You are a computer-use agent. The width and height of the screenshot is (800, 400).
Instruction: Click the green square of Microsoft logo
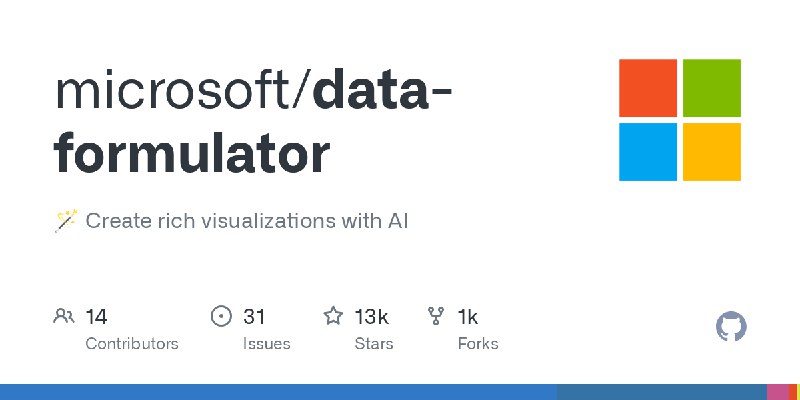click(712, 88)
